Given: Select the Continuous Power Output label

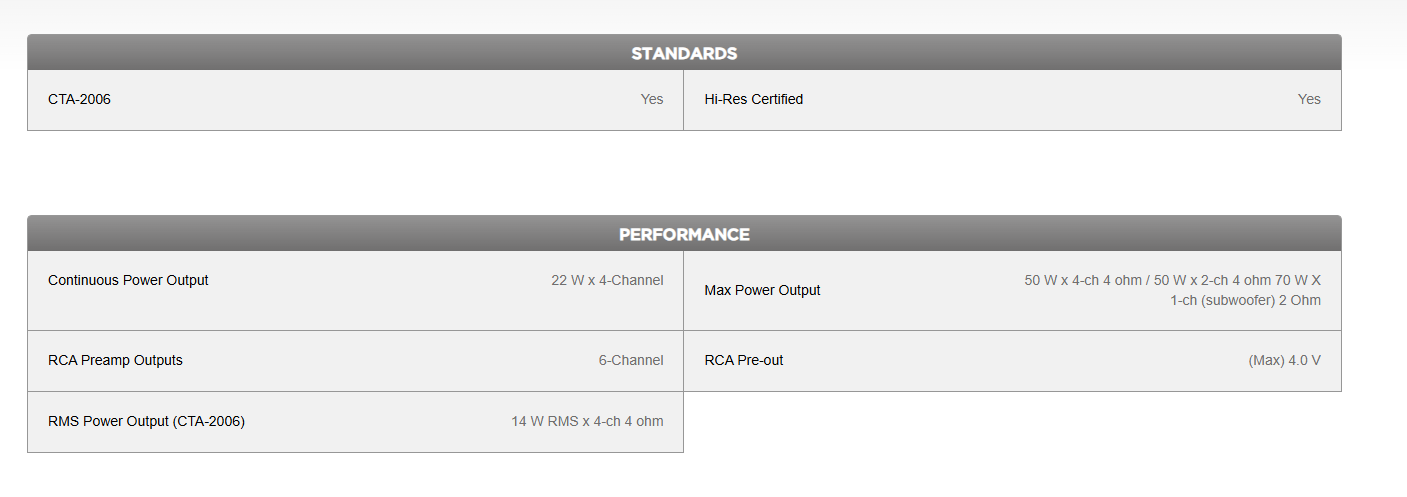Looking at the screenshot, I should [128, 280].
